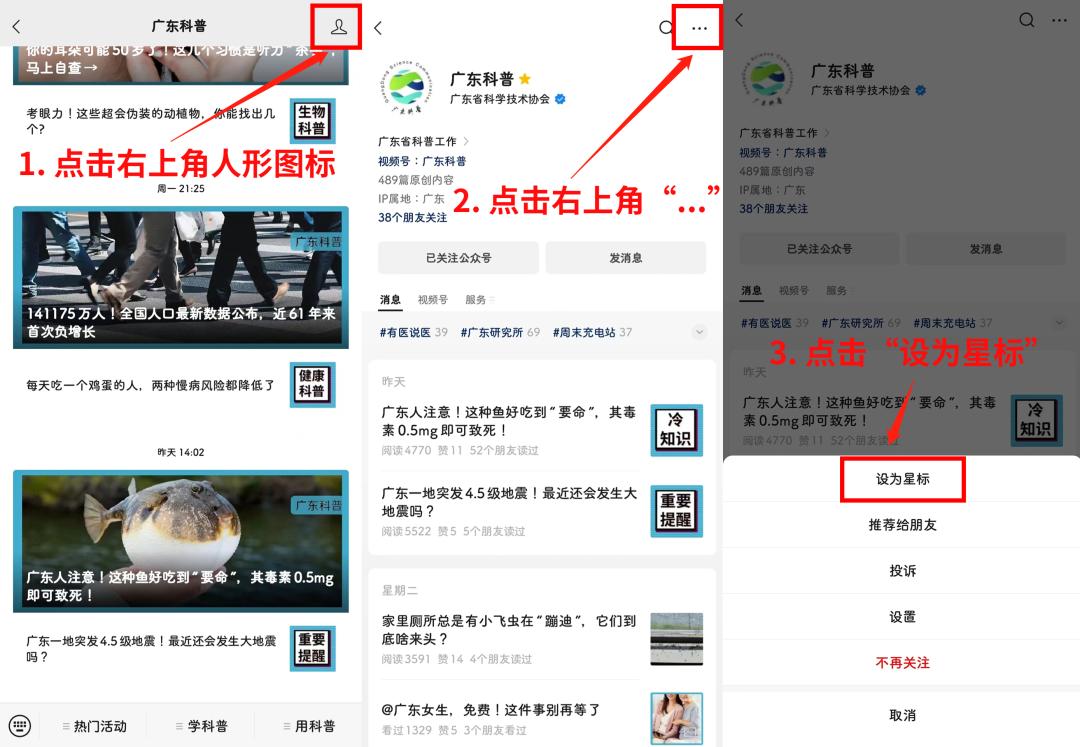Tap the 重要提醒 badge in middle article list
1080x747 pixels.
(676, 511)
